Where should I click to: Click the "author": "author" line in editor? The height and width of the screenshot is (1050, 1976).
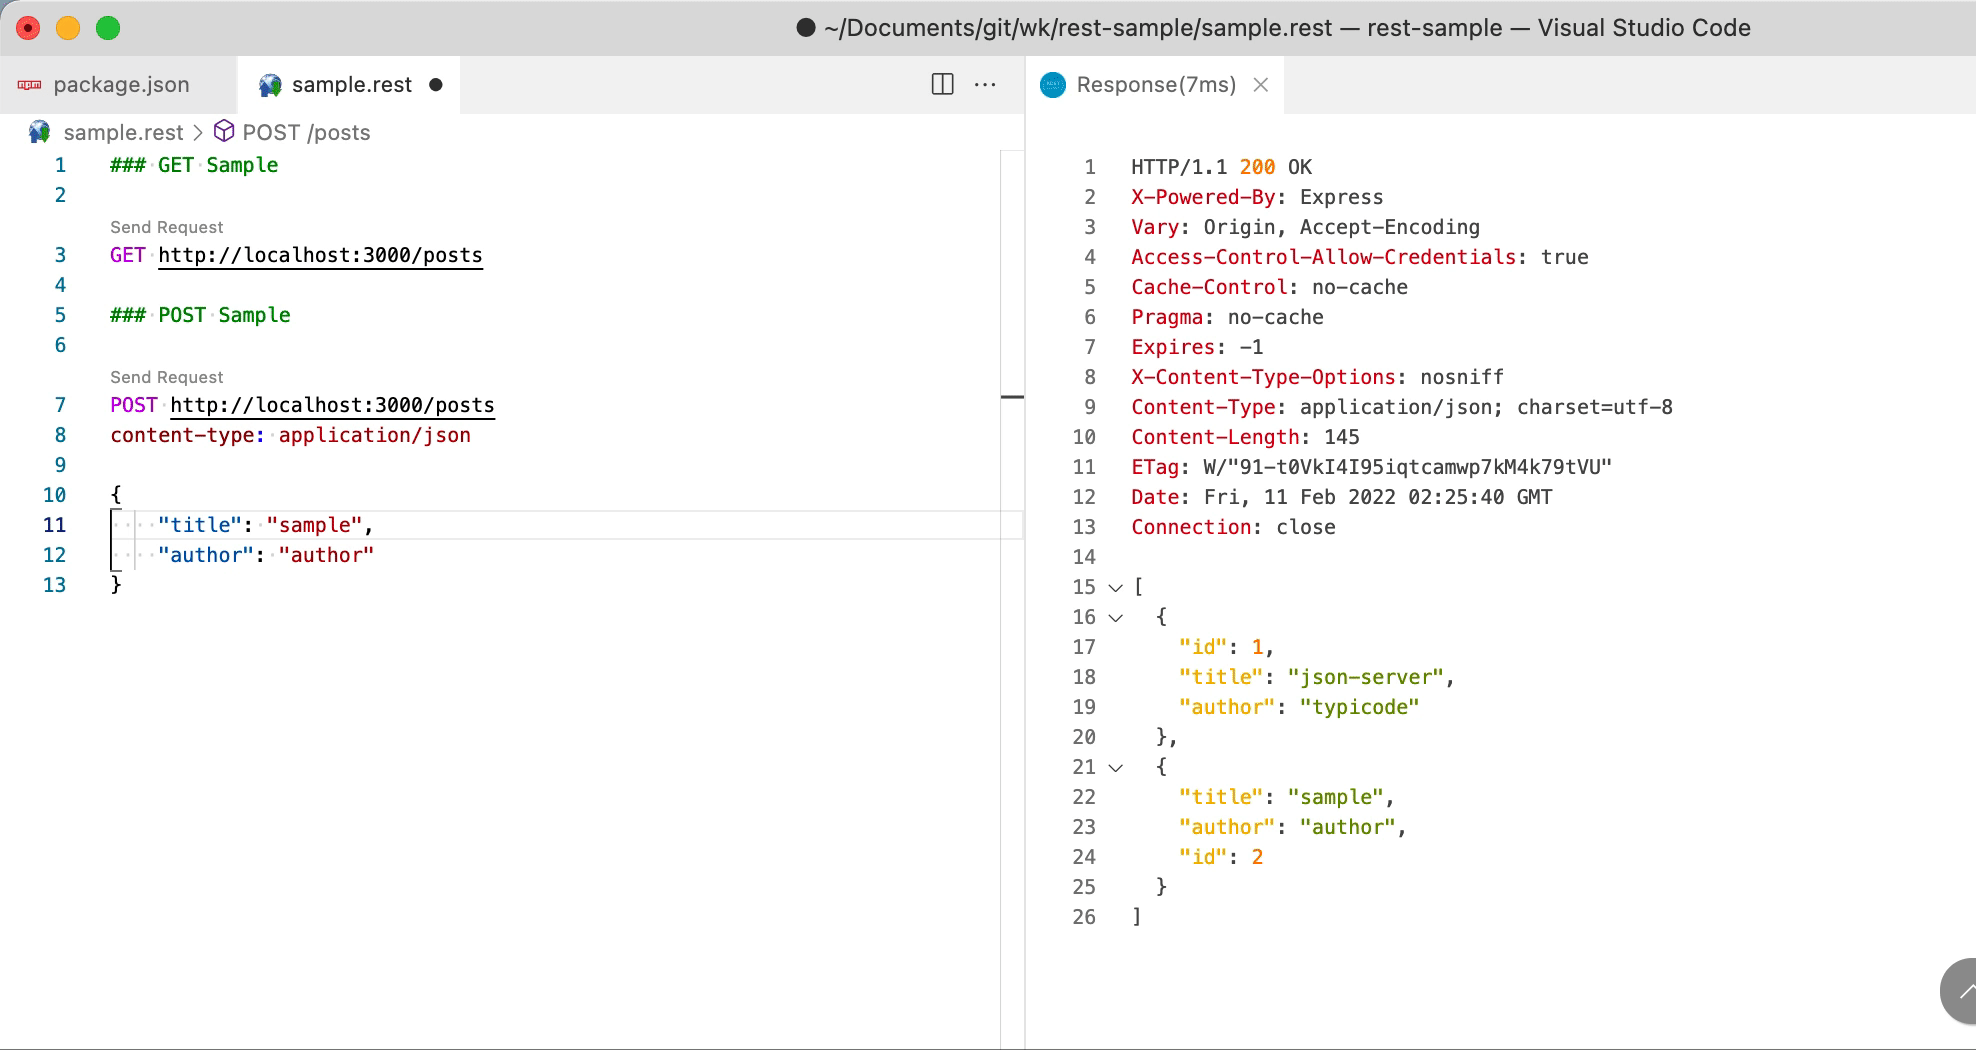point(265,555)
